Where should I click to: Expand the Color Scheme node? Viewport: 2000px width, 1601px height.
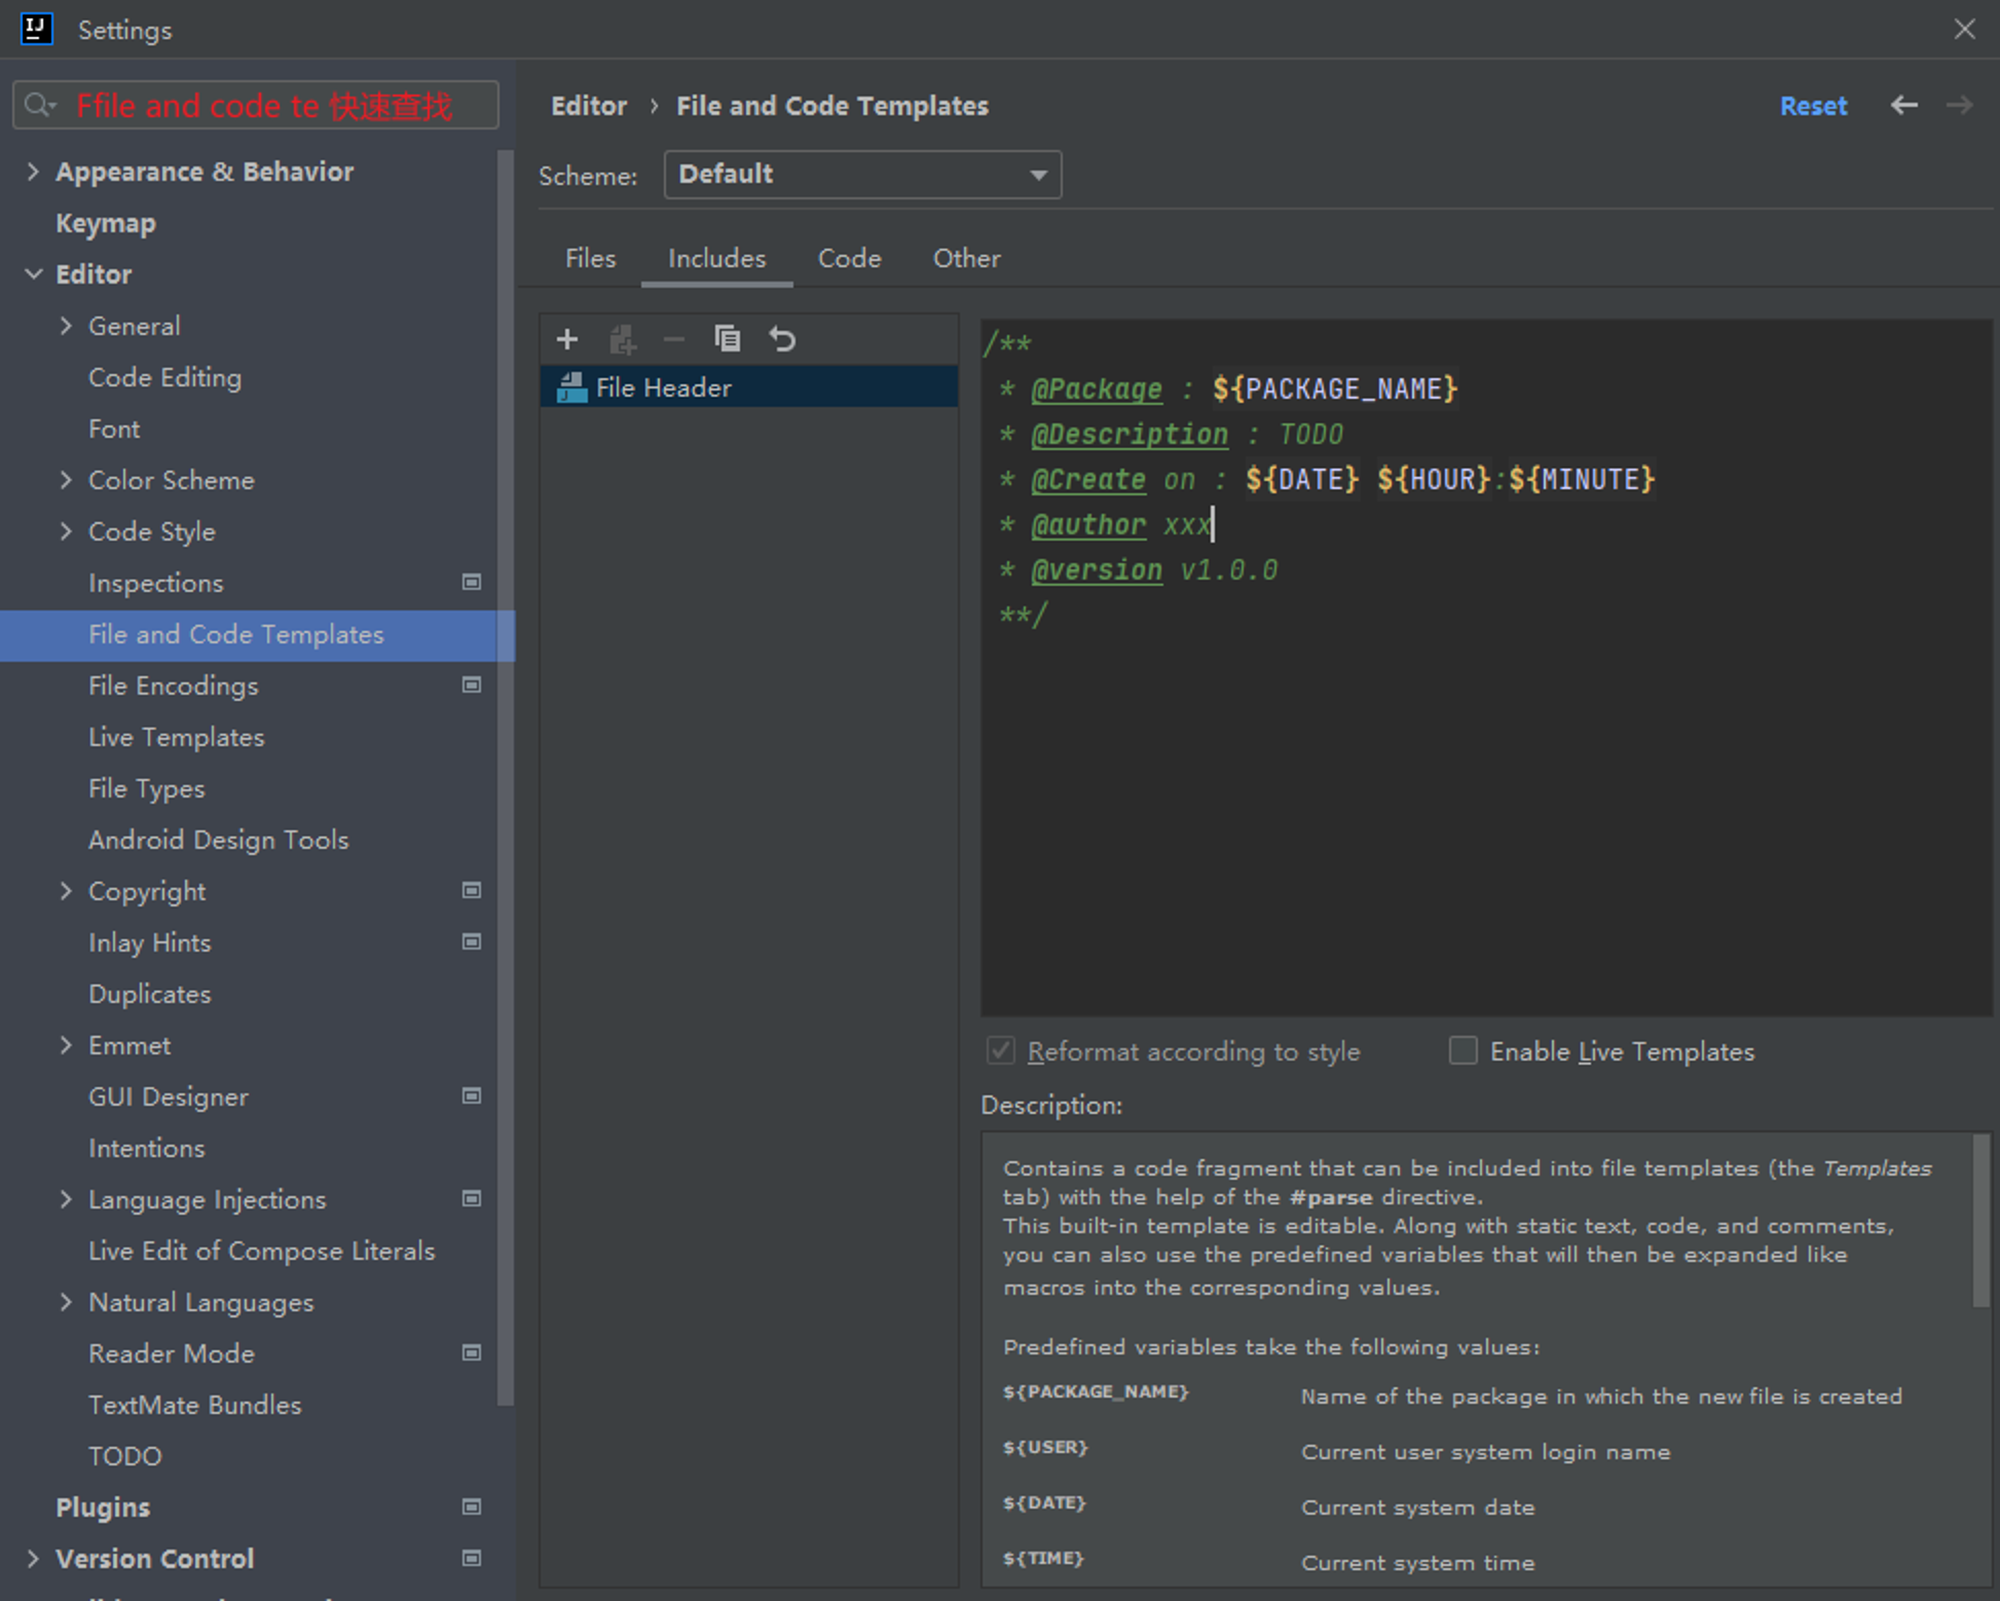click(66, 480)
